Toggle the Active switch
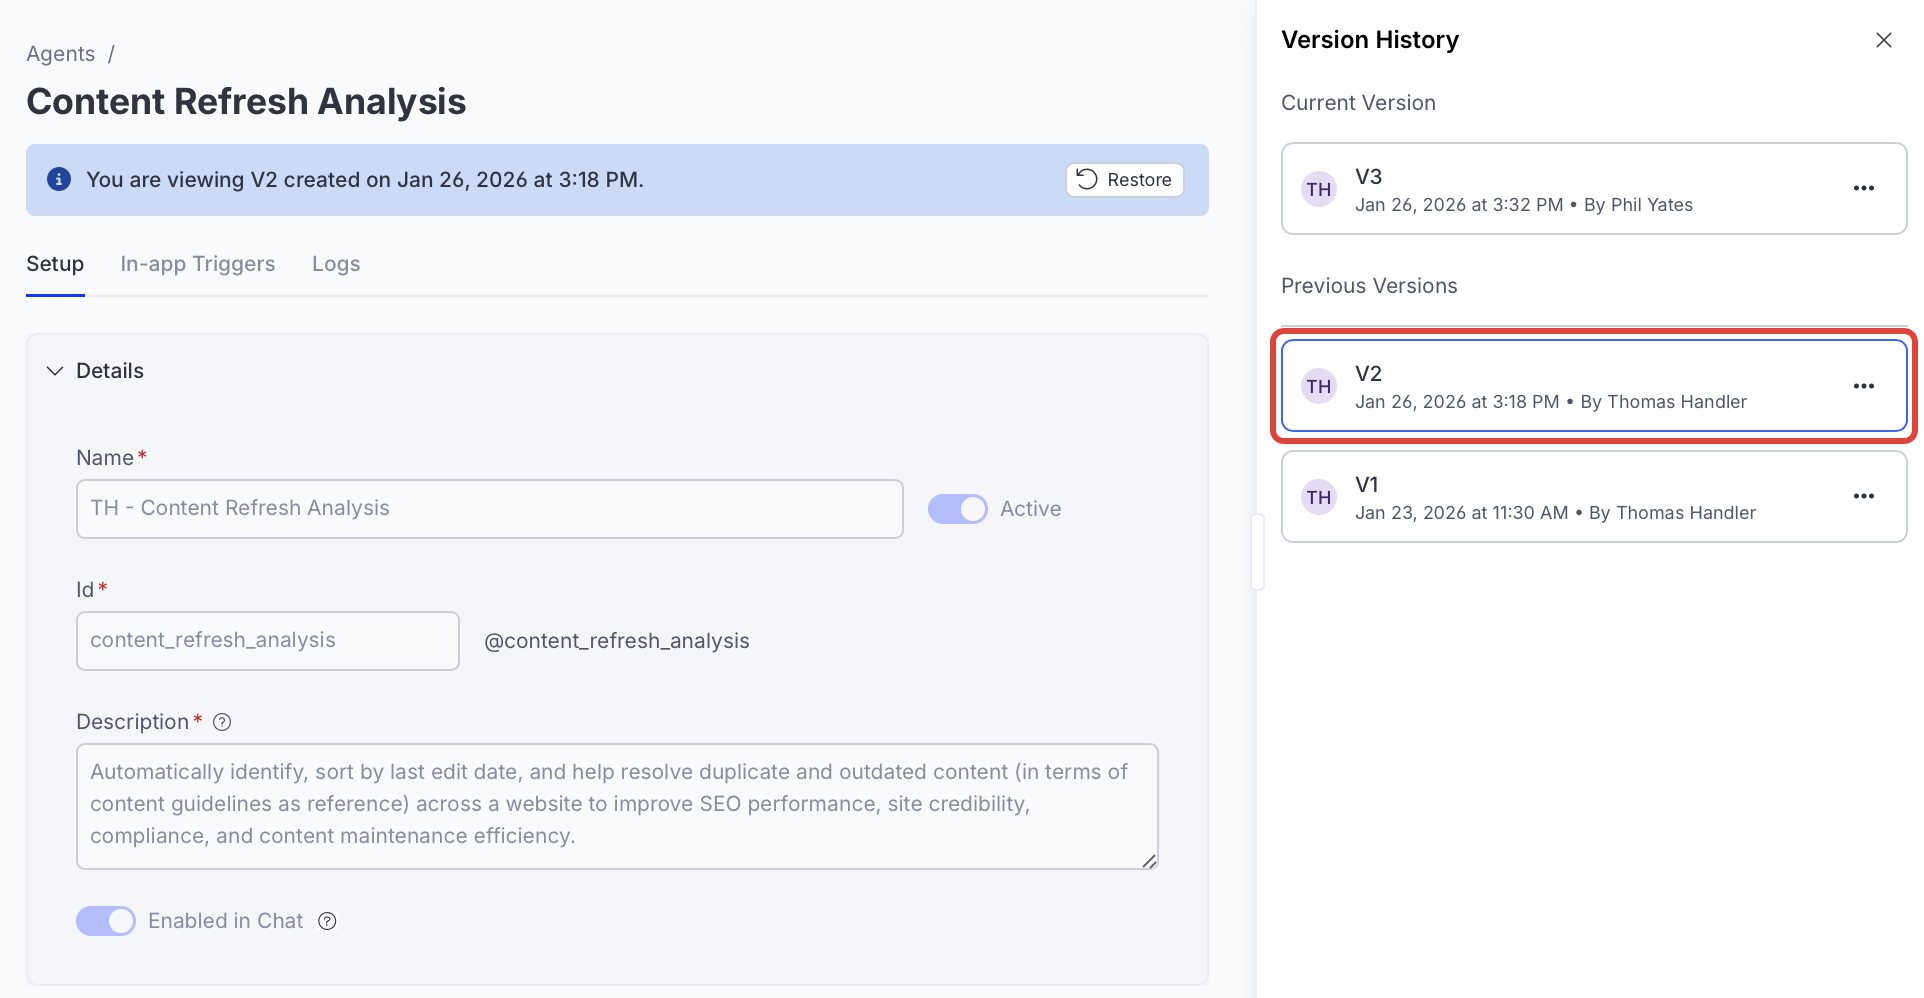This screenshot has width=1924, height=998. pyautogui.click(x=957, y=509)
